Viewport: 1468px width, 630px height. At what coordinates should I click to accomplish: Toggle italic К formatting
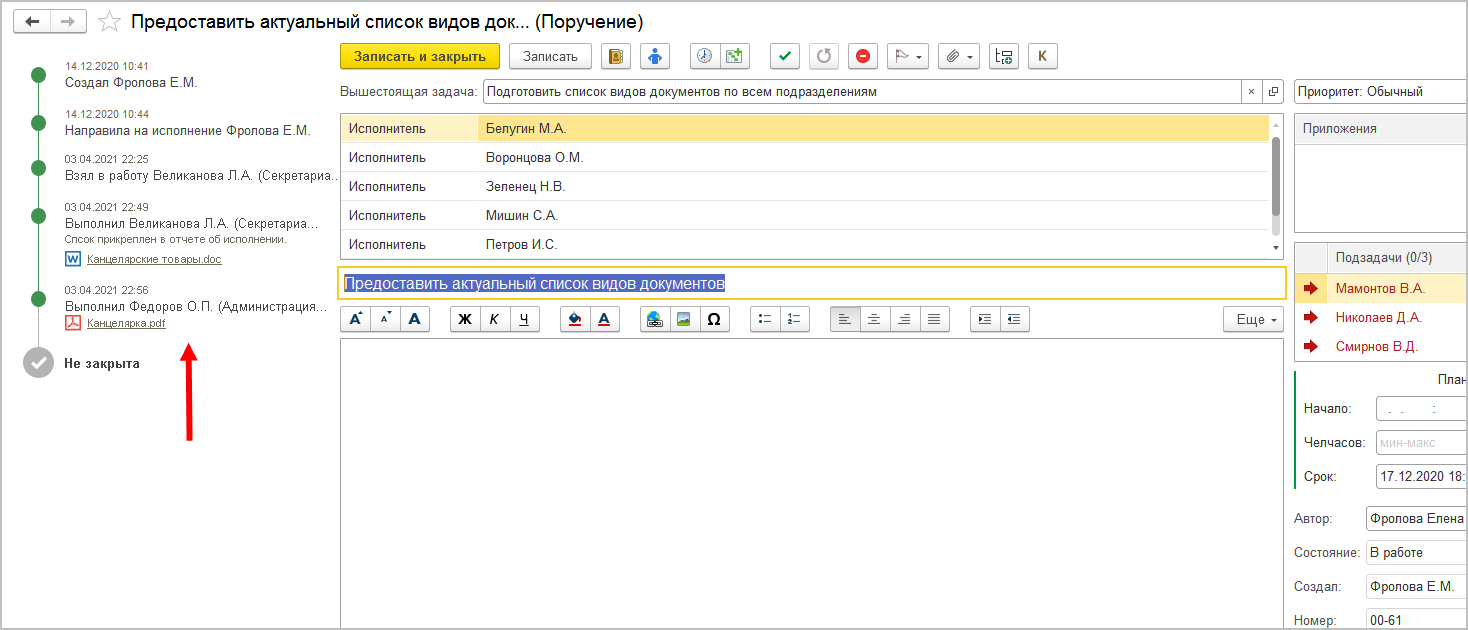click(495, 319)
